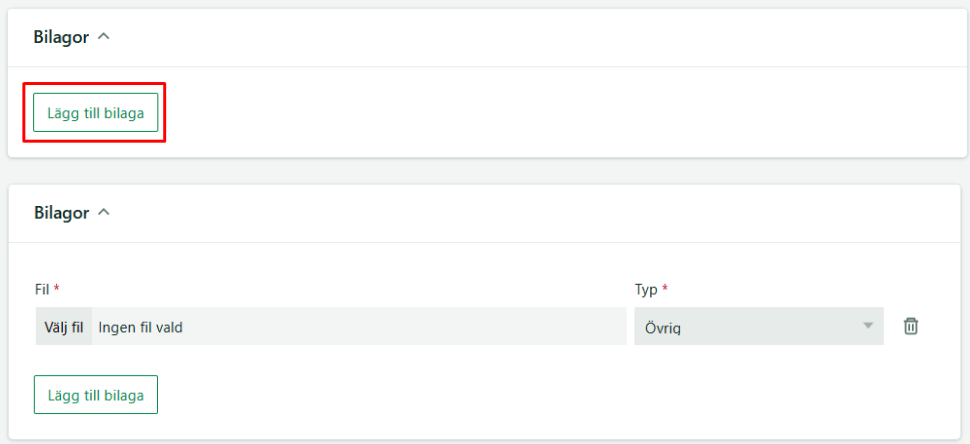Collapse the second Bilagor section chevron
Image resolution: width=970 pixels, height=444 pixels.
click(x=104, y=213)
